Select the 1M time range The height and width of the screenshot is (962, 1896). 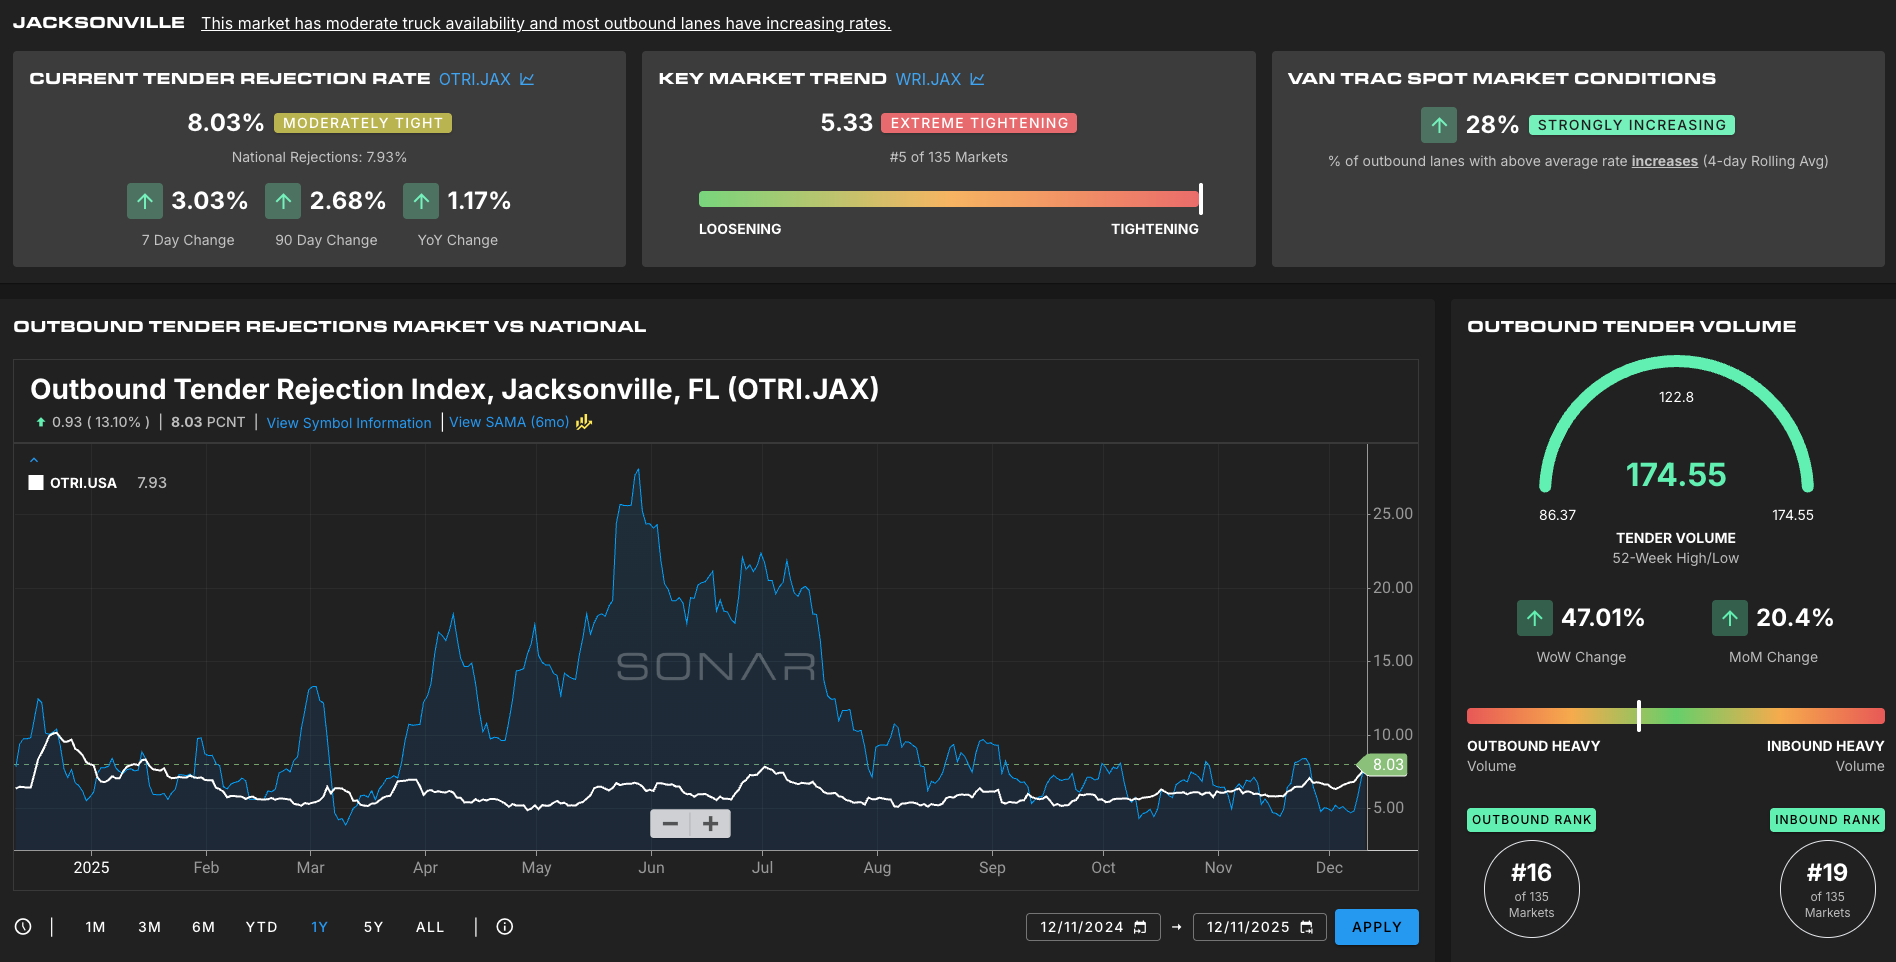pos(95,927)
